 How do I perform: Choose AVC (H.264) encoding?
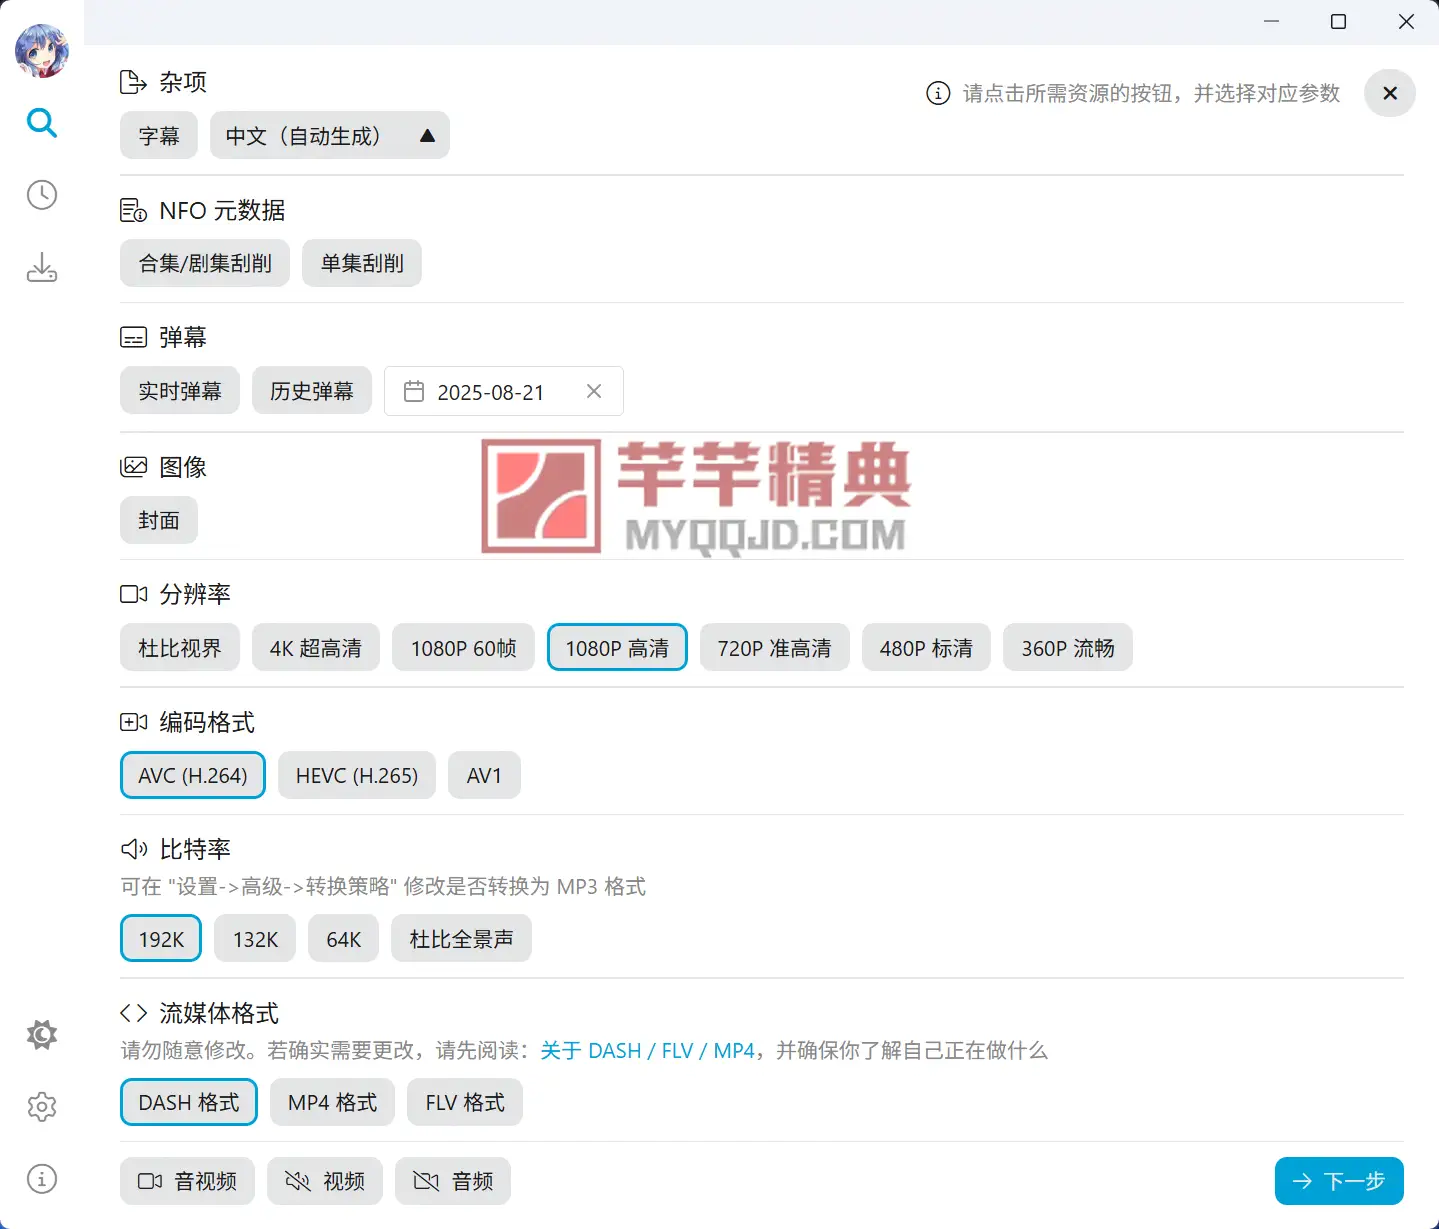(x=193, y=775)
